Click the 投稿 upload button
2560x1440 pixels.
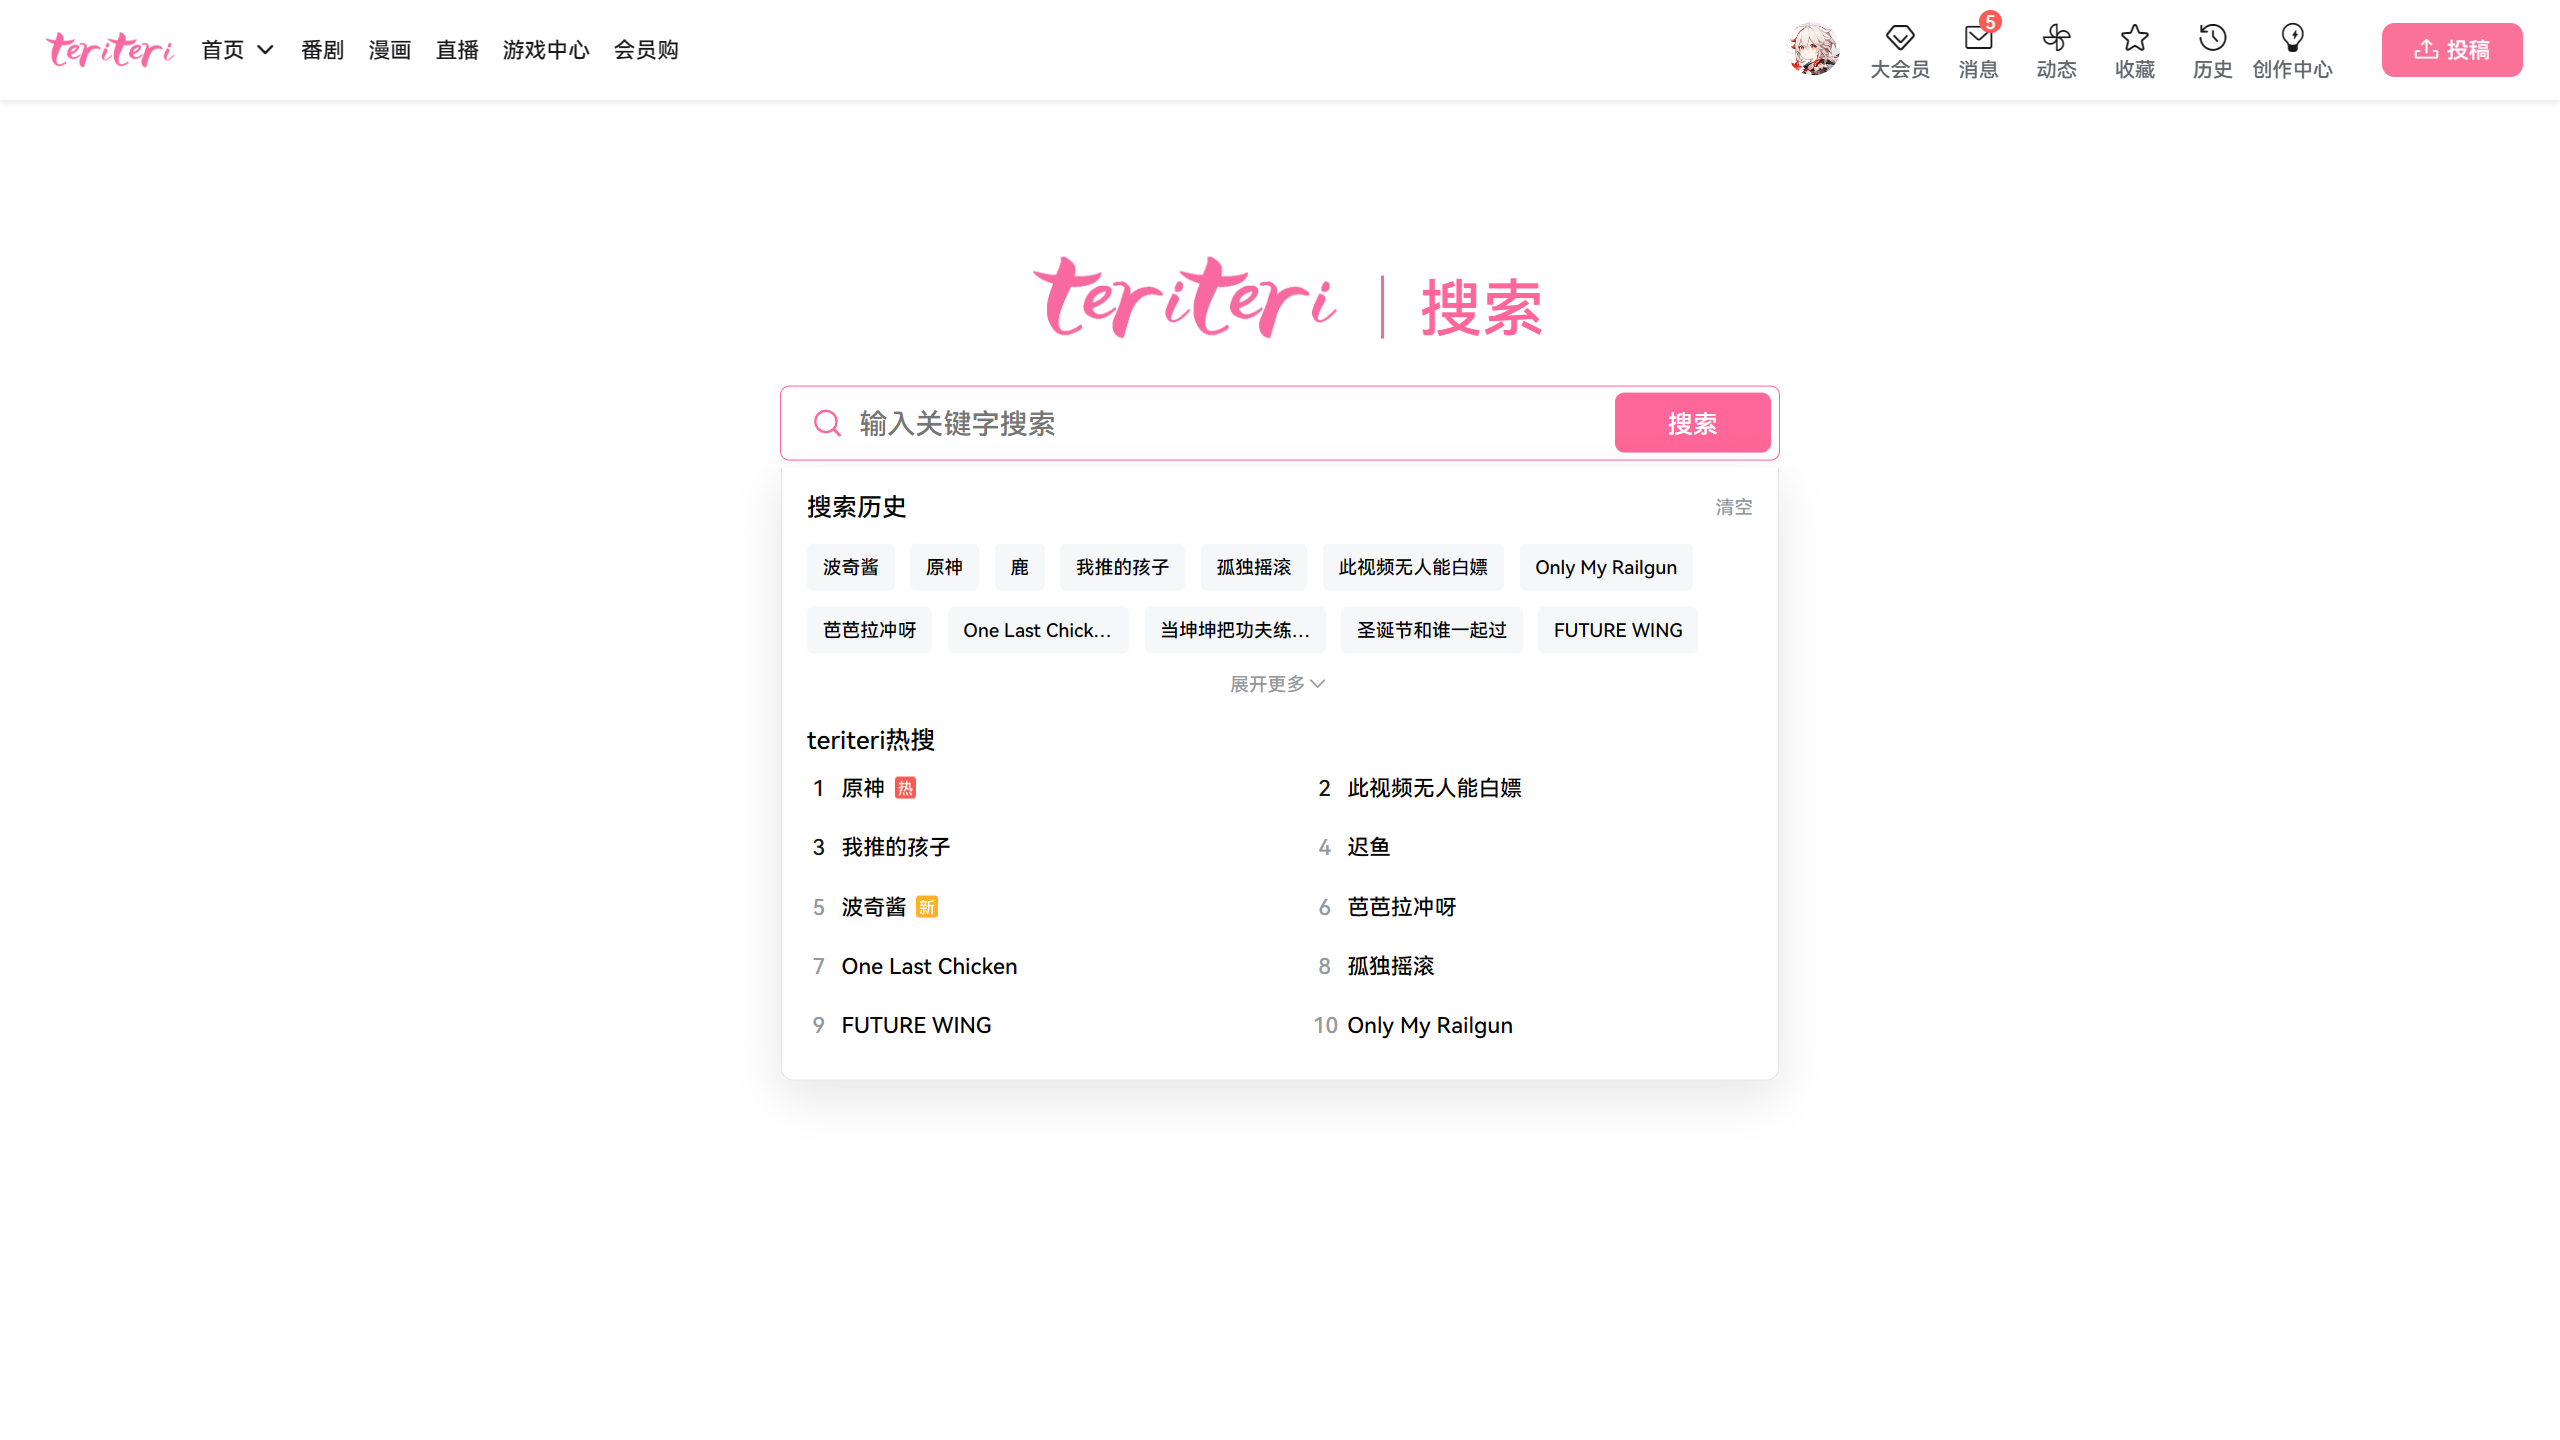(2451, 50)
